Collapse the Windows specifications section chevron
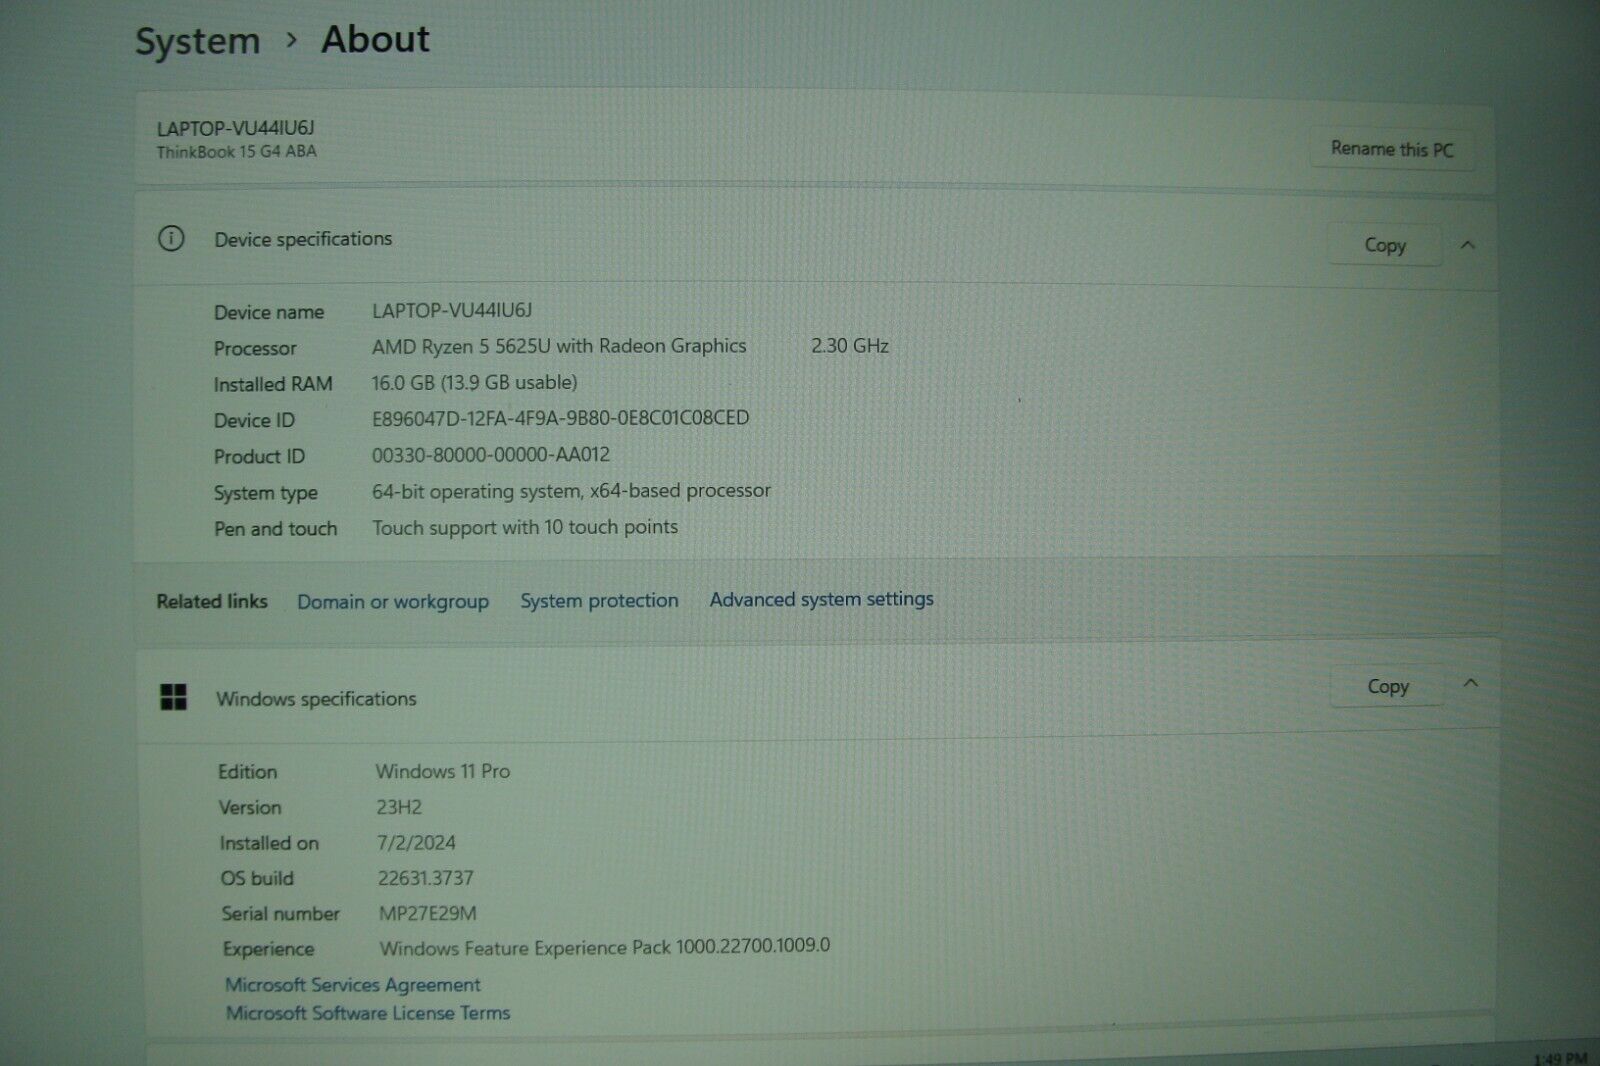 tap(1470, 684)
